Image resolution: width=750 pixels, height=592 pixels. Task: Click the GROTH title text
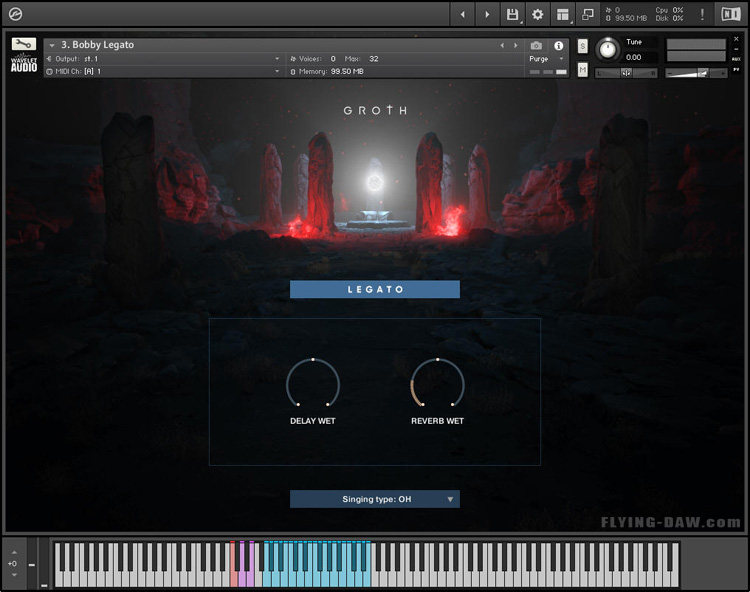(375, 110)
